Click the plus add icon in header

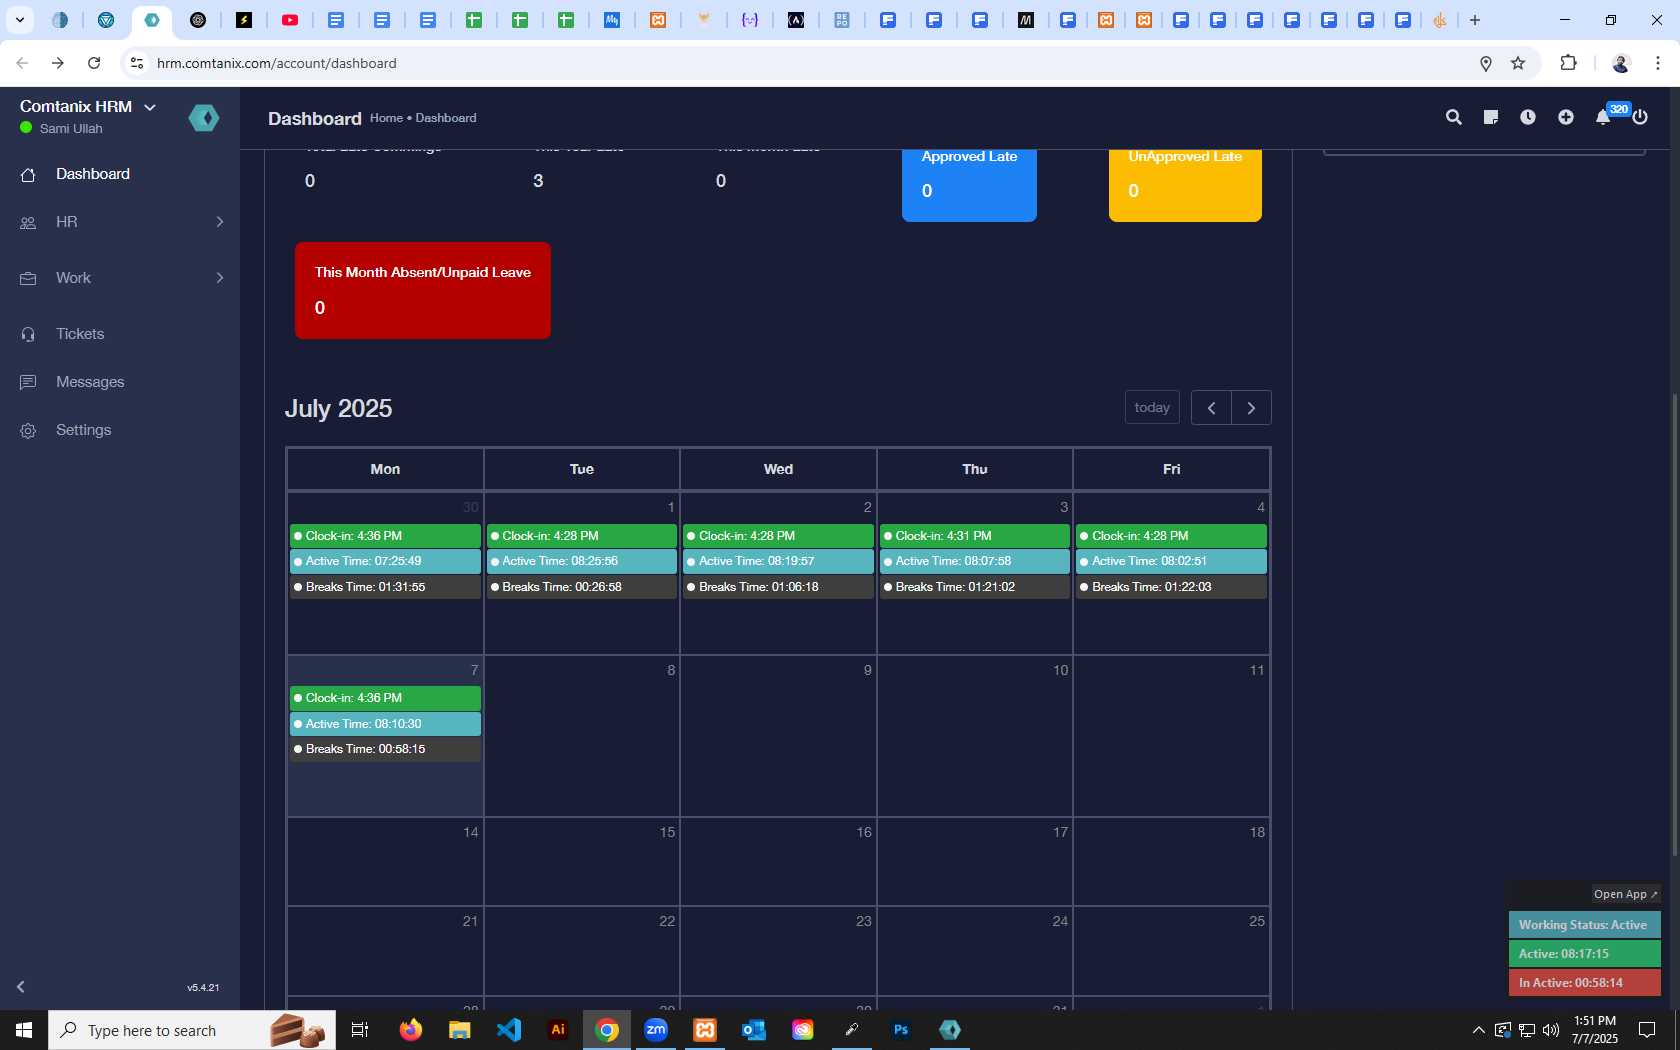[1565, 117]
